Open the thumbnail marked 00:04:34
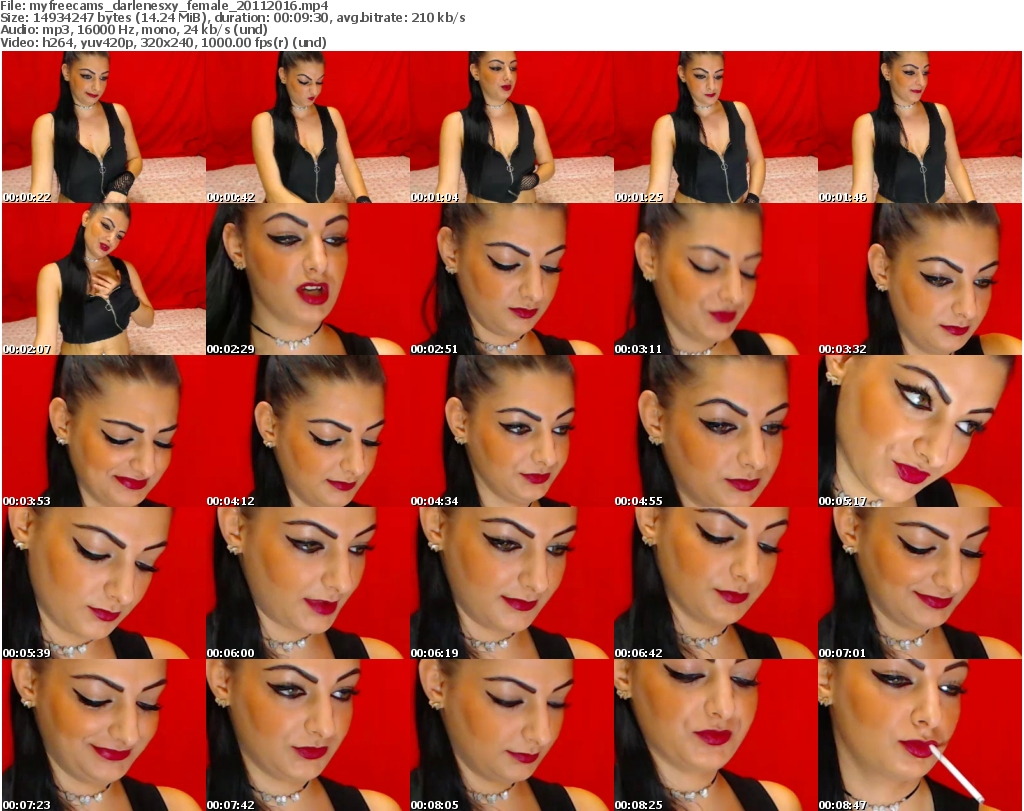This screenshot has width=1024, height=811. pos(512,432)
